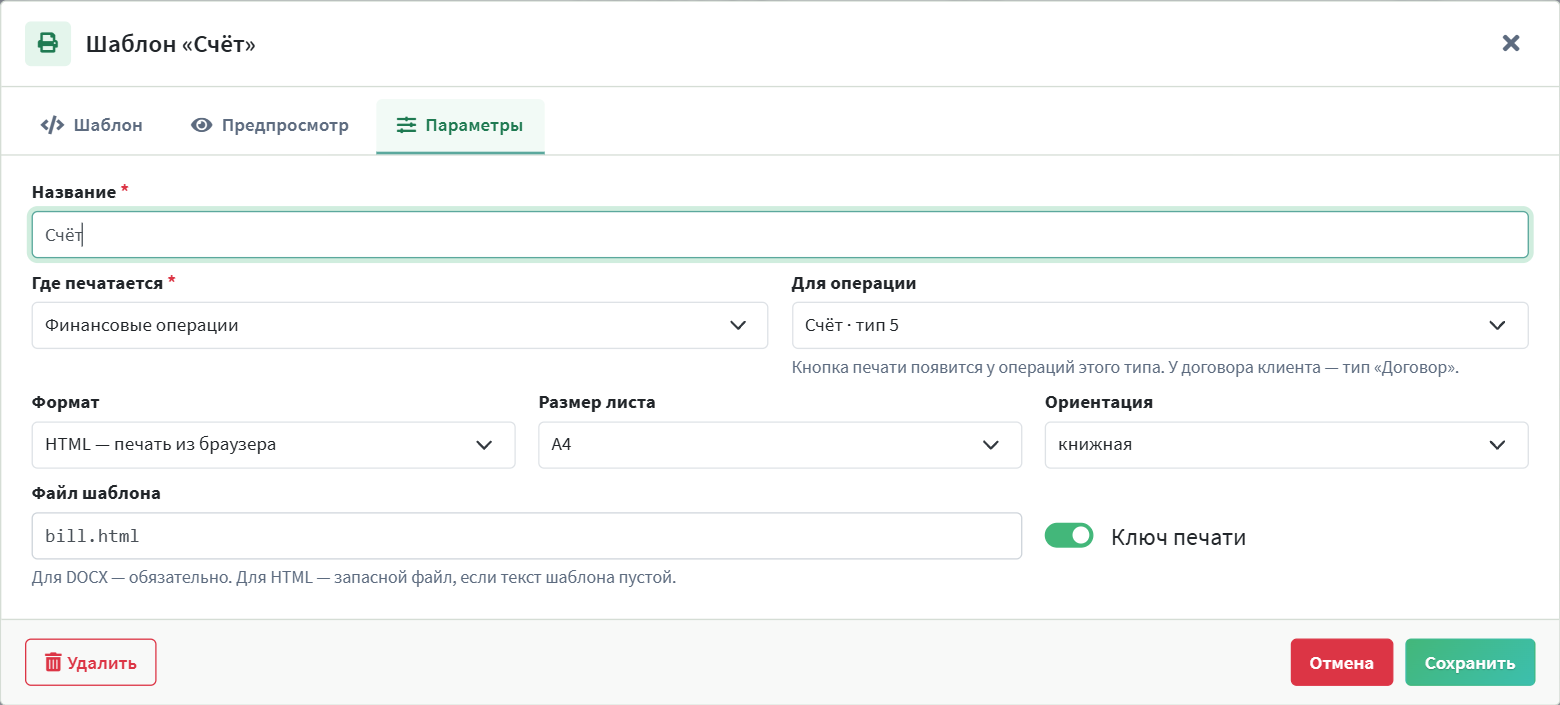Click the «Формат» field label
Screen dimensions: 1560x705
click(x=66, y=402)
